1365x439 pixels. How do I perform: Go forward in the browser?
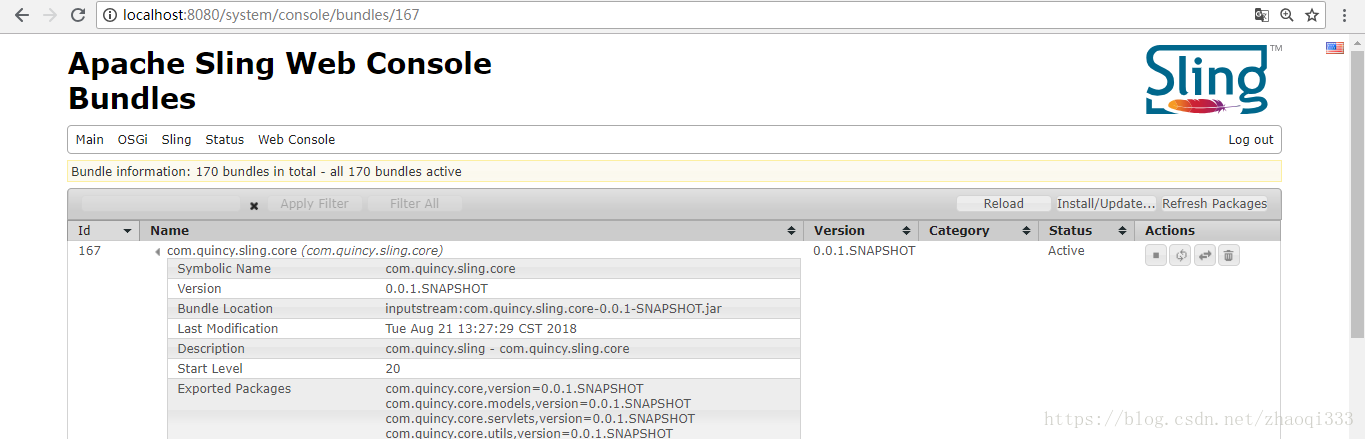(x=49, y=15)
